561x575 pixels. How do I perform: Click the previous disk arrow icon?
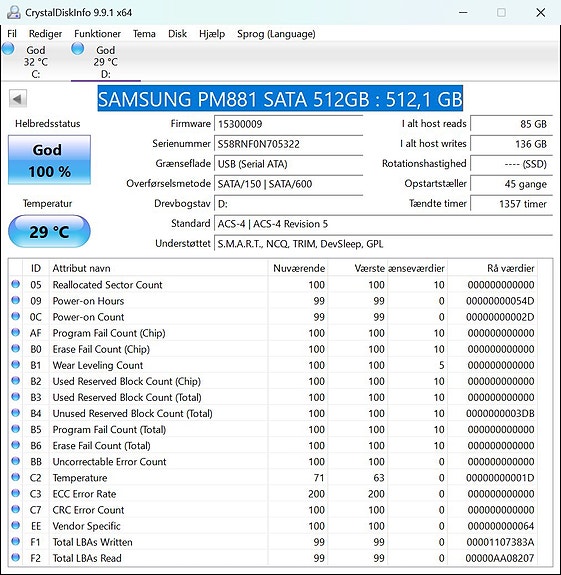[x=18, y=99]
